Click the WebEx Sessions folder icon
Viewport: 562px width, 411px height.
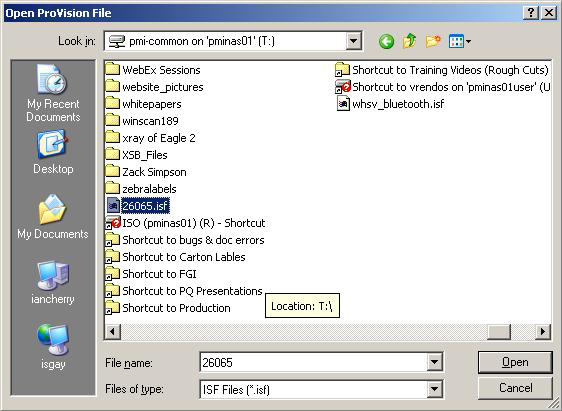click(113, 69)
